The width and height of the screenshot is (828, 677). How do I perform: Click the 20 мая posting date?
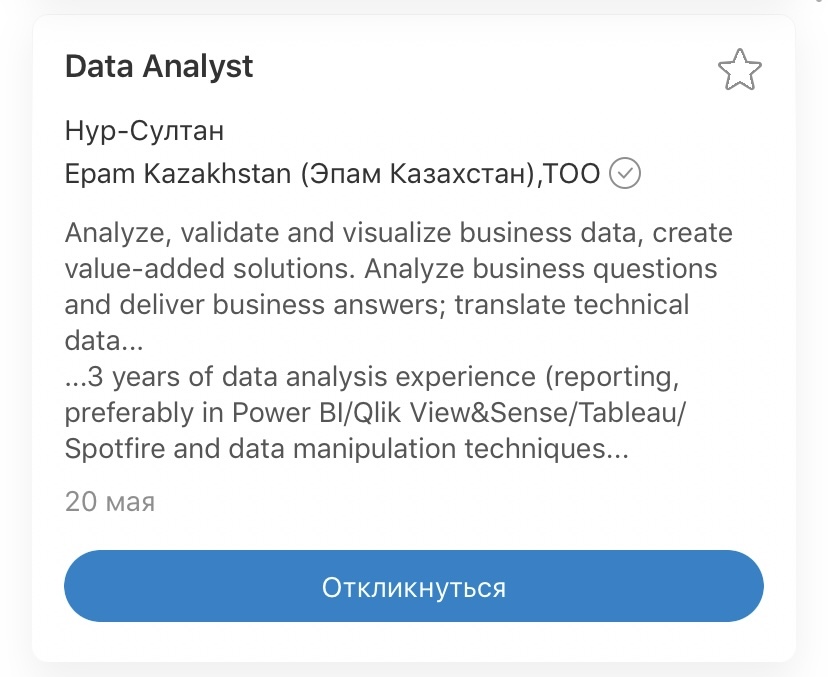[x=110, y=502]
